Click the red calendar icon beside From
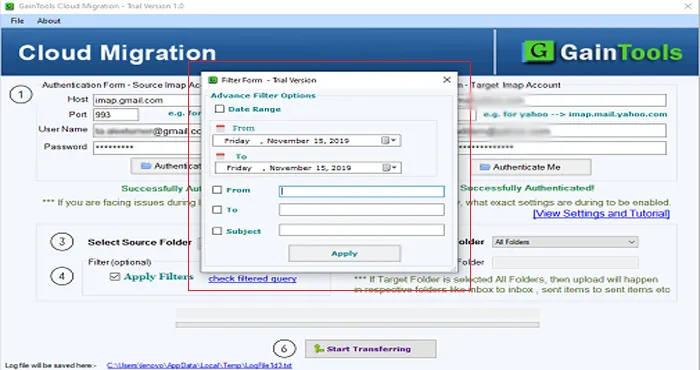700x370 pixels. pos(221,129)
